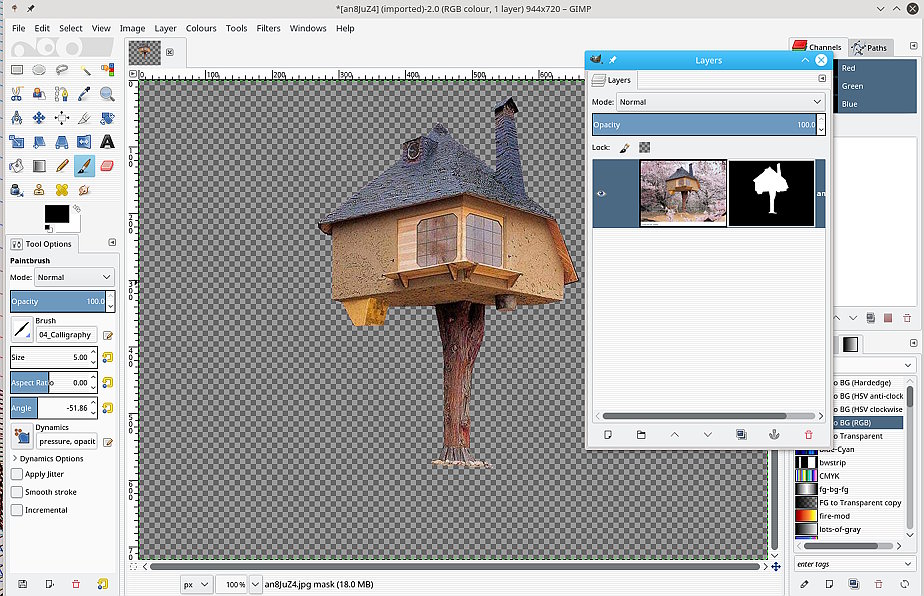This screenshot has height=596, width=924.
Task: Select the Smudge tool
Action: pos(85,190)
